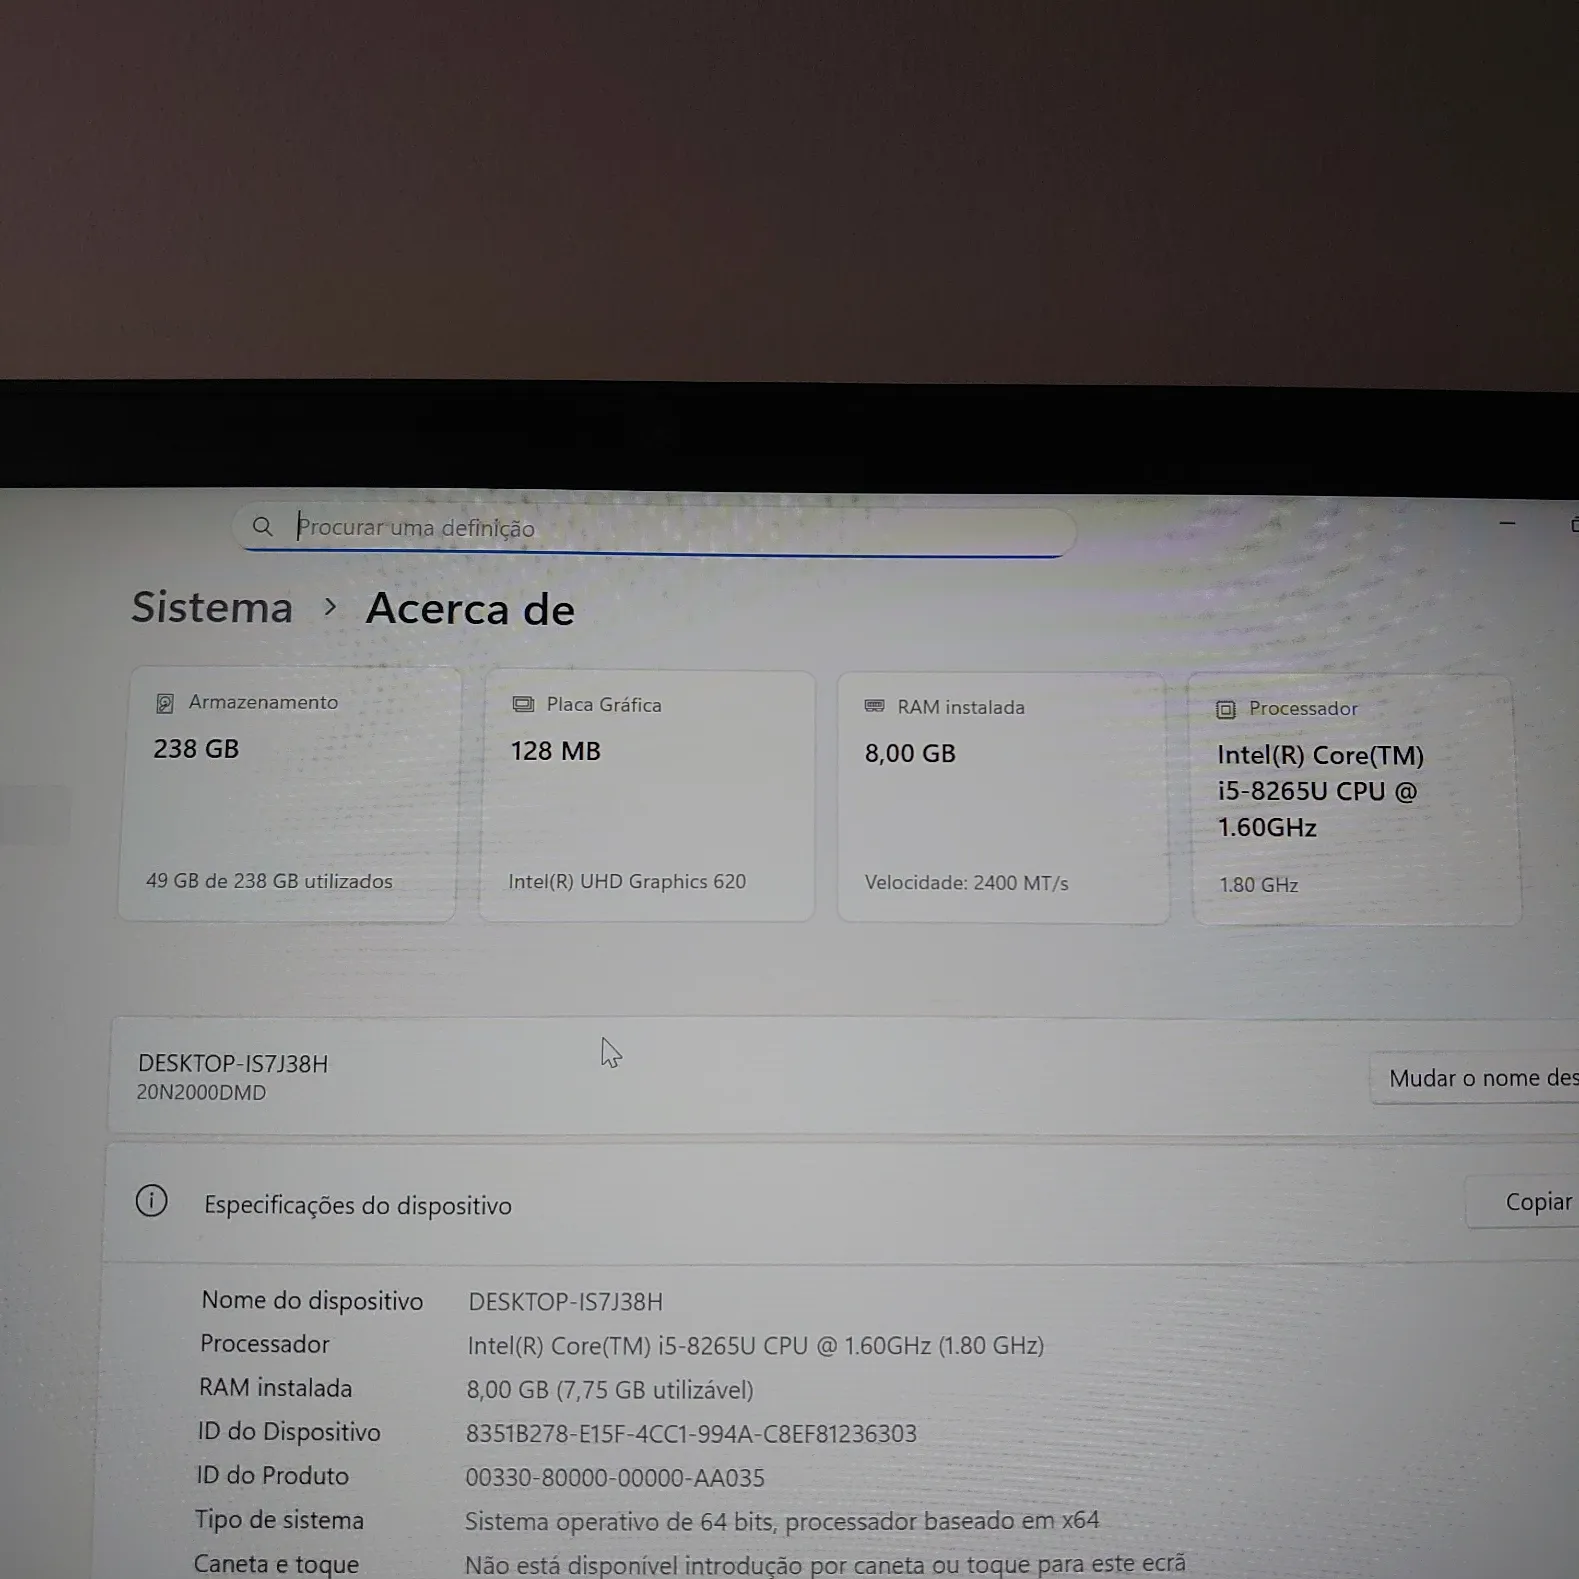Screen dimensions: 1579x1579
Task: Collapse the Especificações do dispositivo section
Action: 840,1204
